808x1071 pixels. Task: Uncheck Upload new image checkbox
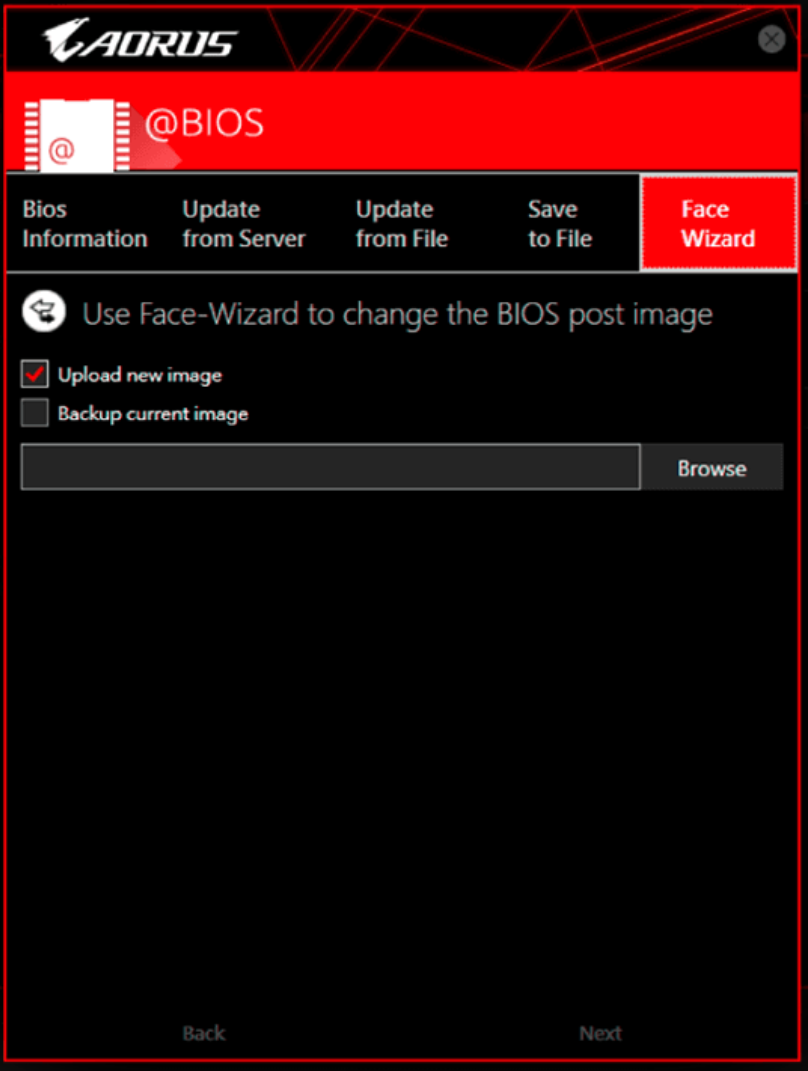(34, 374)
